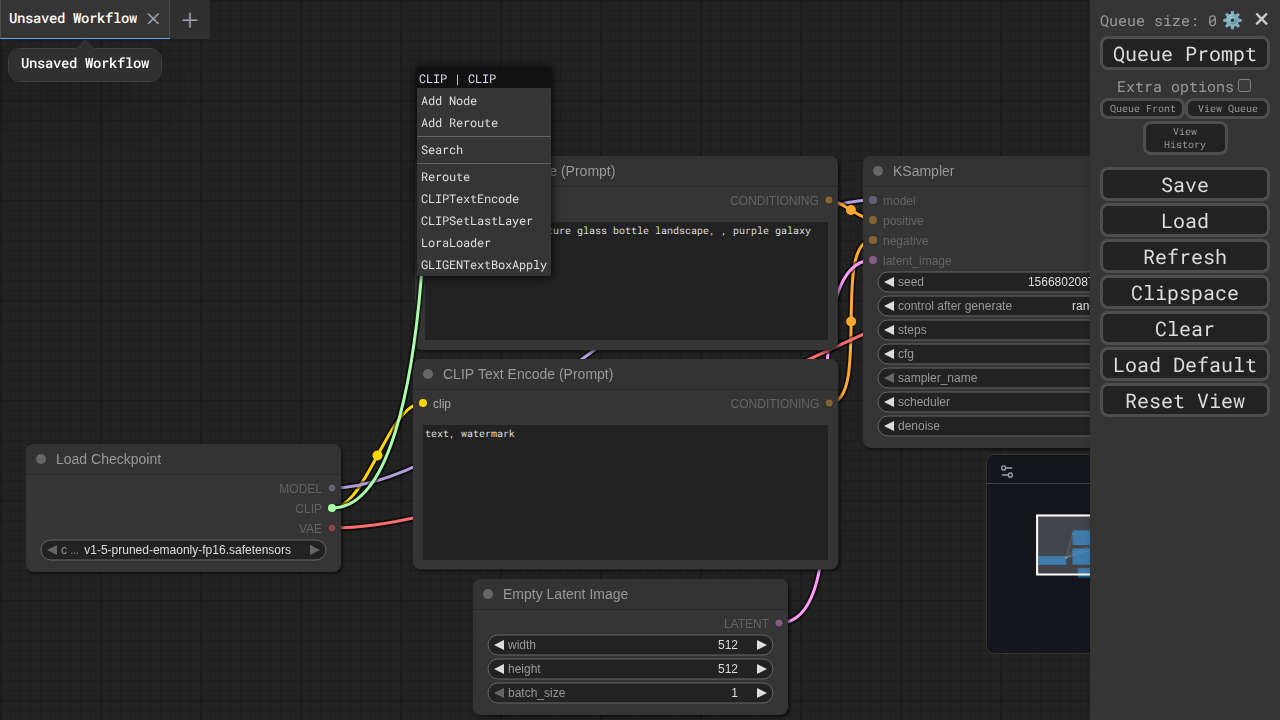The width and height of the screenshot is (1280, 720).
Task: Collapse the Empty Latent Image node
Action: (488, 594)
